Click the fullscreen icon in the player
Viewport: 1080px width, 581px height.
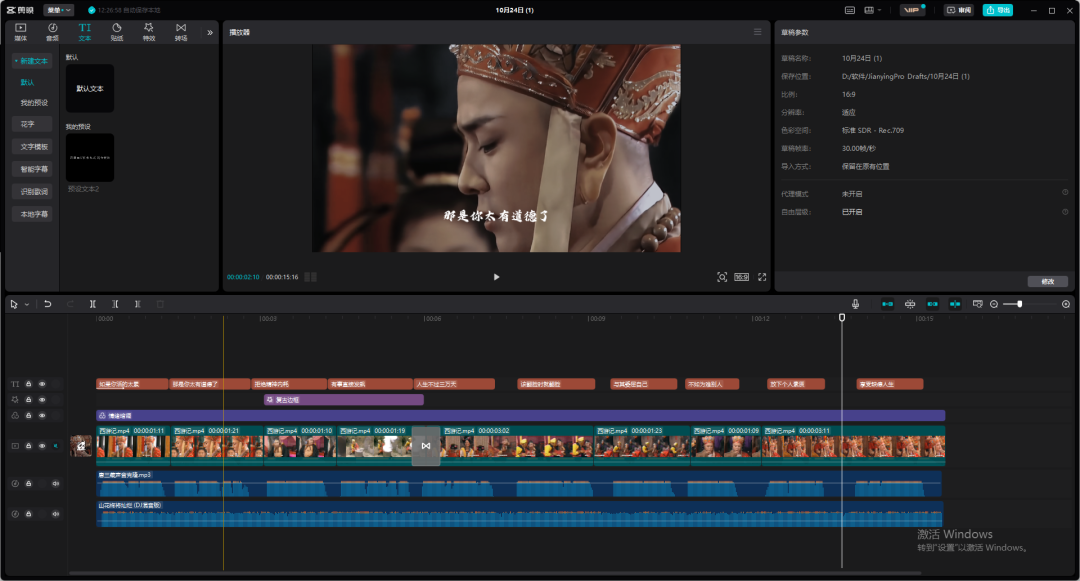coord(762,277)
